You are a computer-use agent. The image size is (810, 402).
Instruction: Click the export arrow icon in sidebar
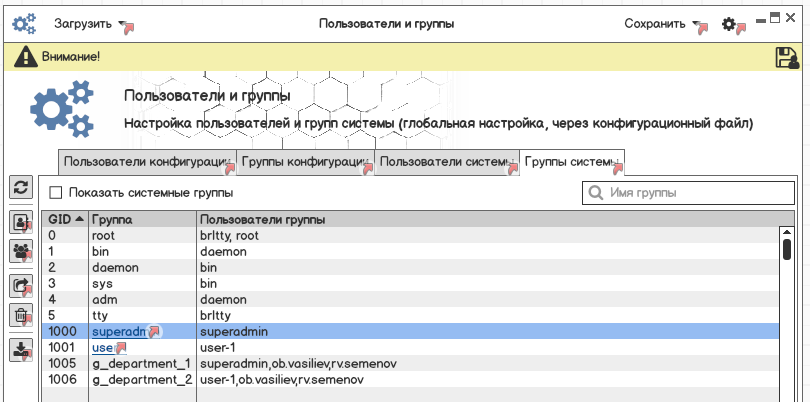21,287
